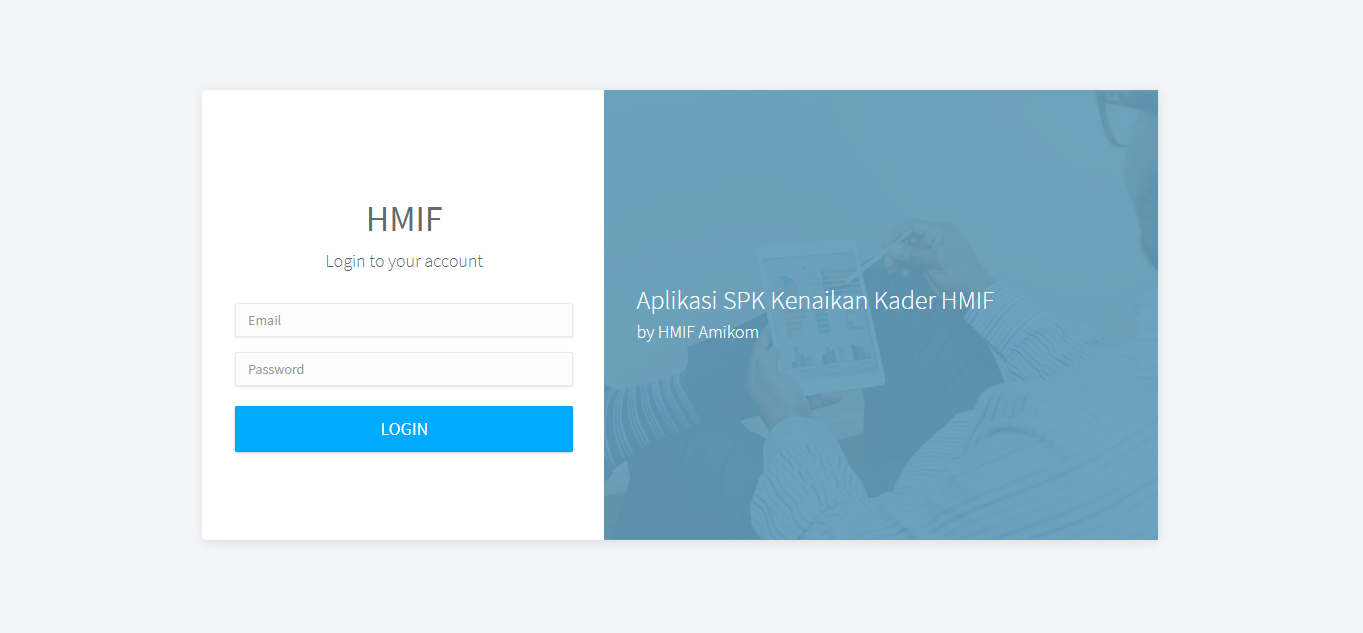Click the 'Aplikasi SPK Kenaikan Kader HMIF' title

pos(815,300)
